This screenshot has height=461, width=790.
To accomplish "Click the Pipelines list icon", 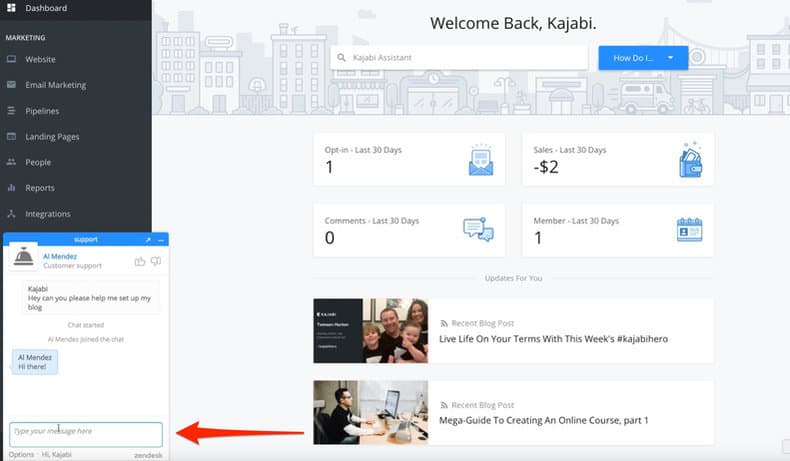I will 11,110.
